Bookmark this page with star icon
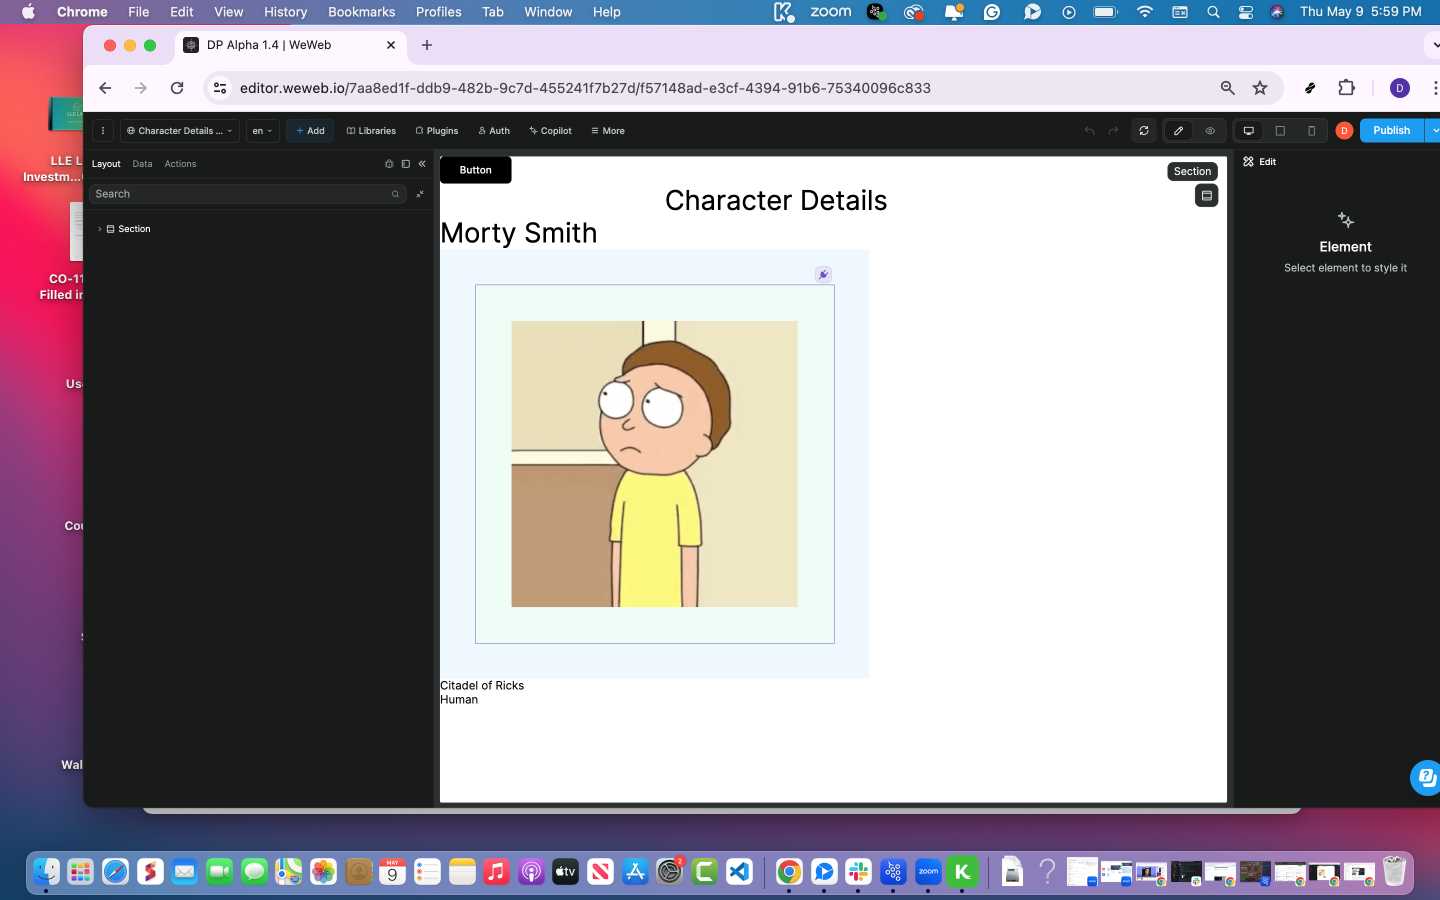The width and height of the screenshot is (1440, 900). (1260, 88)
